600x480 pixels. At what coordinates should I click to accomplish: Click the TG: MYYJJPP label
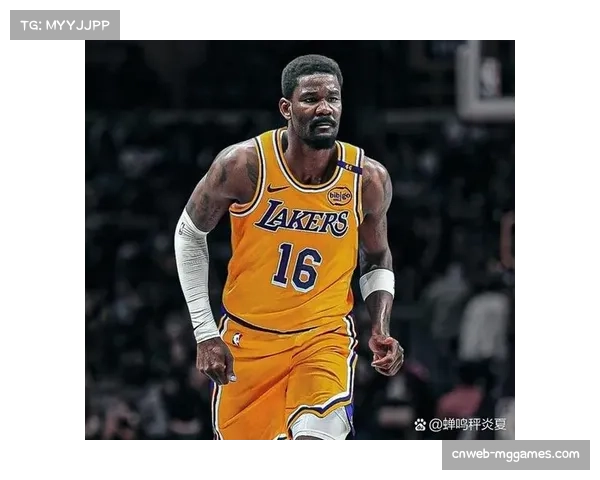(x=64, y=25)
